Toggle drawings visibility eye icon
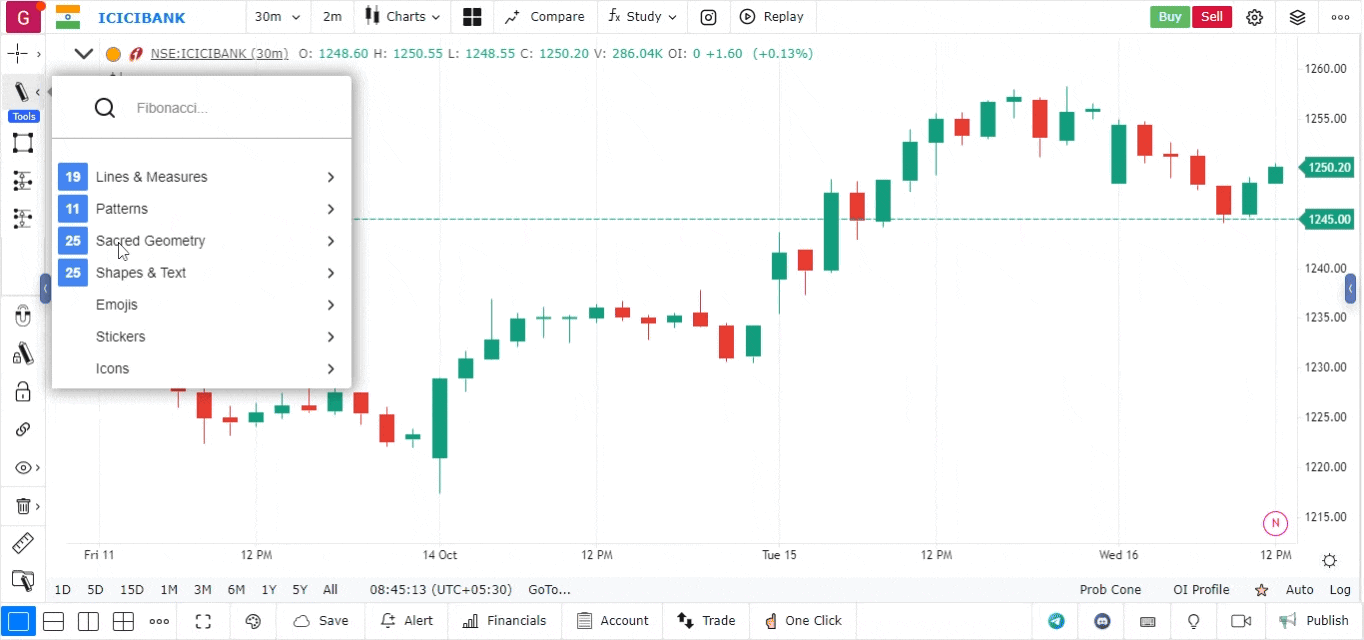Image resolution: width=1364 pixels, height=640 pixels. [22, 468]
